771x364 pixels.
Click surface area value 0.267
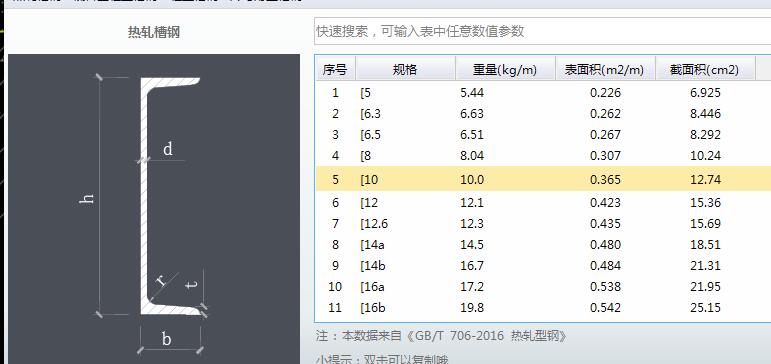(605, 135)
